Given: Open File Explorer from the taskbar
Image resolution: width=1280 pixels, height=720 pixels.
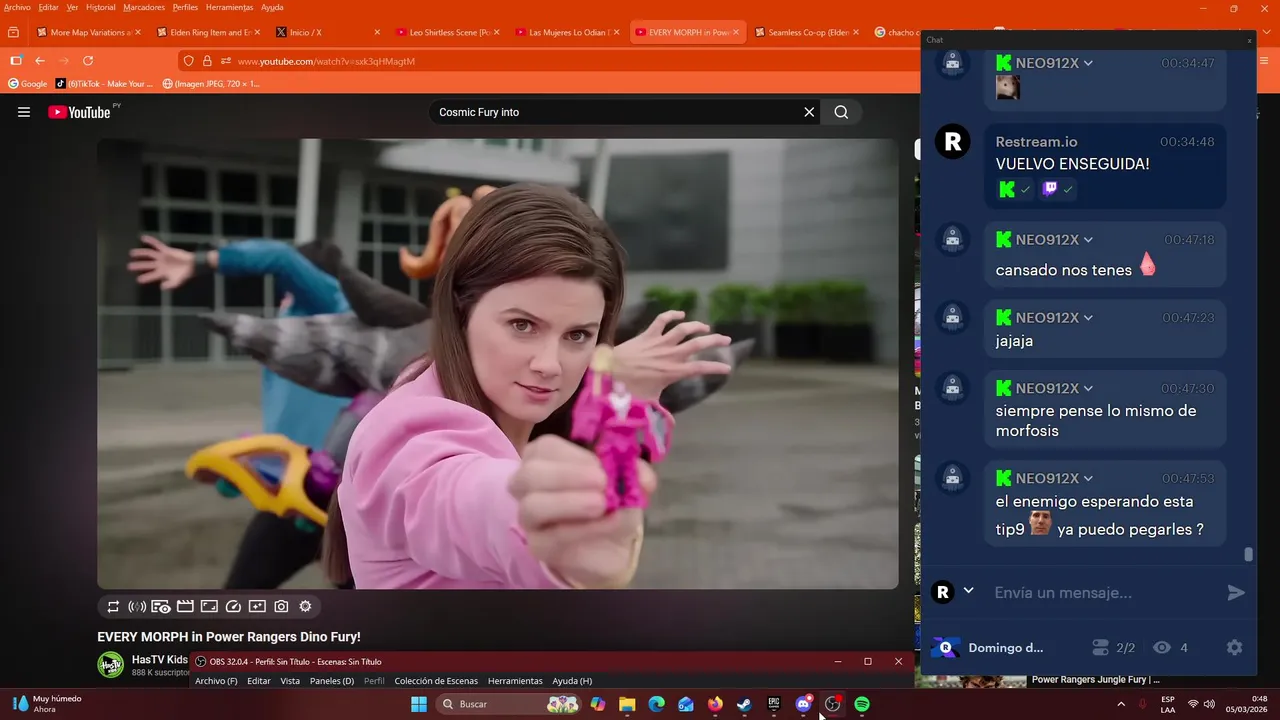Looking at the screenshot, I should 627,704.
